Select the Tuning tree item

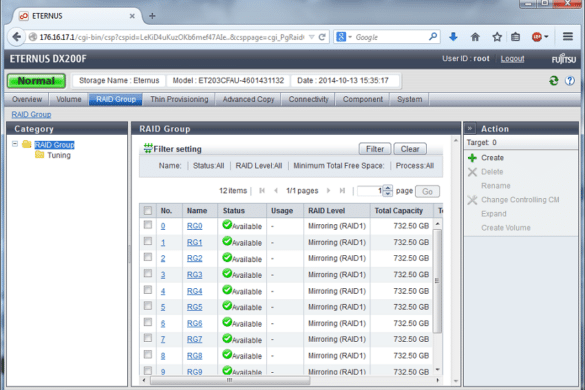[59, 155]
